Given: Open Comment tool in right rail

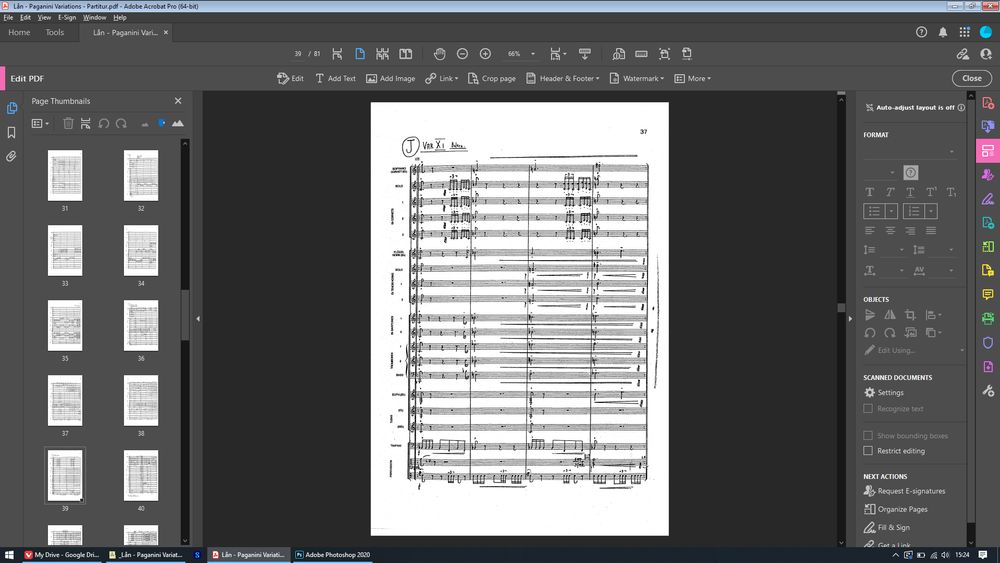Looking at the screenshot, I should [x=988, y=295].
